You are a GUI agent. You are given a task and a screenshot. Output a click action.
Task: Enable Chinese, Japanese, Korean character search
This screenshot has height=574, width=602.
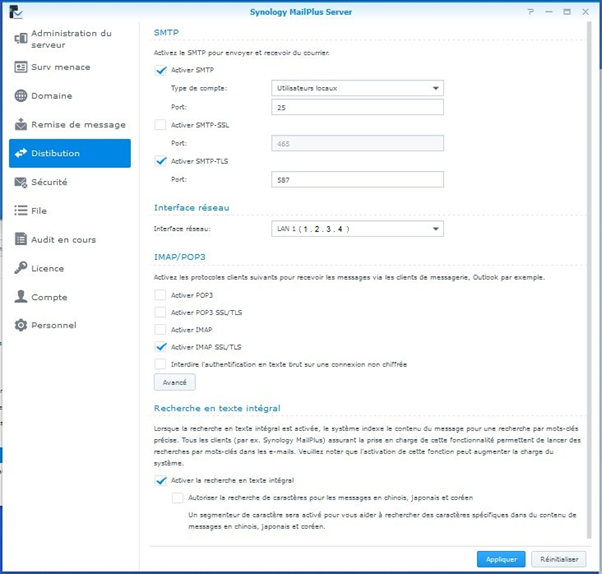click(177, 498)
